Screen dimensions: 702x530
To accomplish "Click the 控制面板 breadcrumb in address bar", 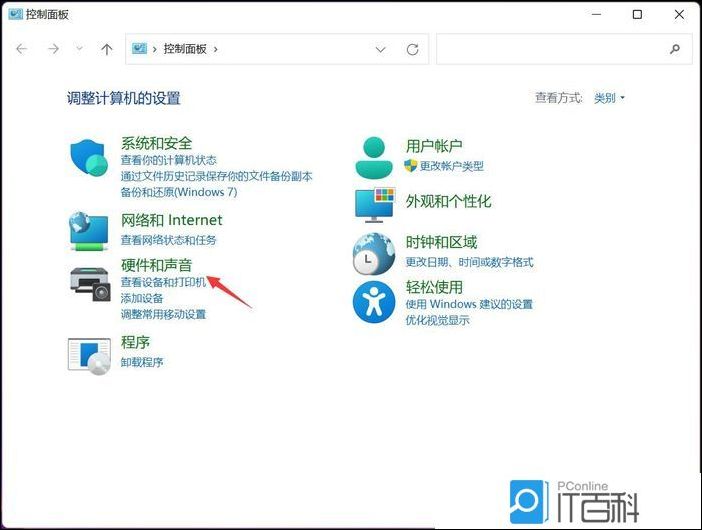I will pos(185,49).
